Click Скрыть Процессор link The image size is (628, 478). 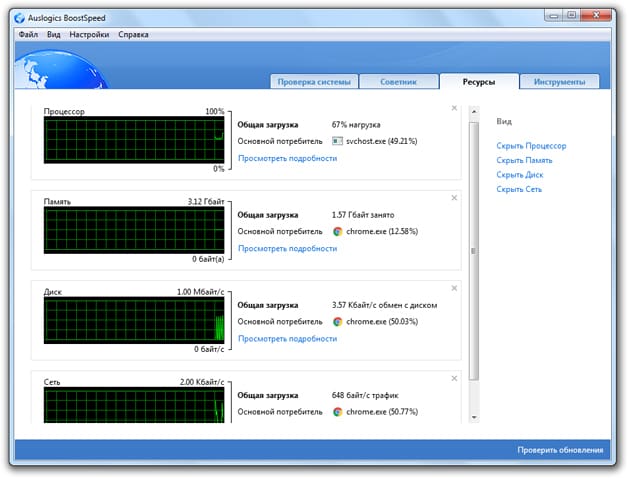531,146
